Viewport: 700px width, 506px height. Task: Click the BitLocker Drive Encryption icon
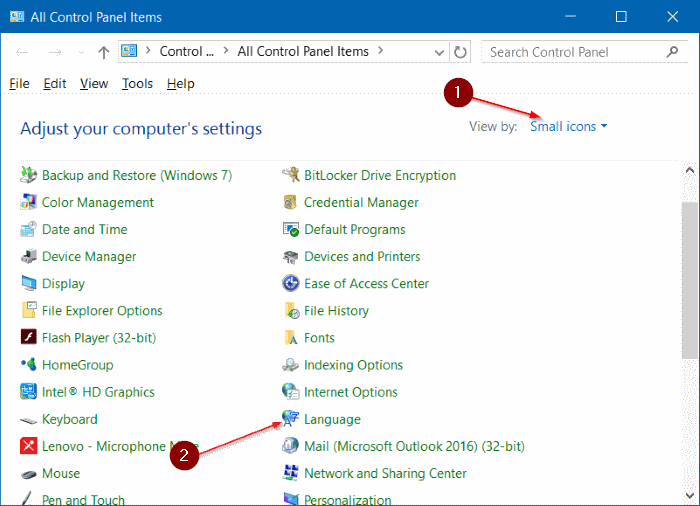click(x=291, y=176)
